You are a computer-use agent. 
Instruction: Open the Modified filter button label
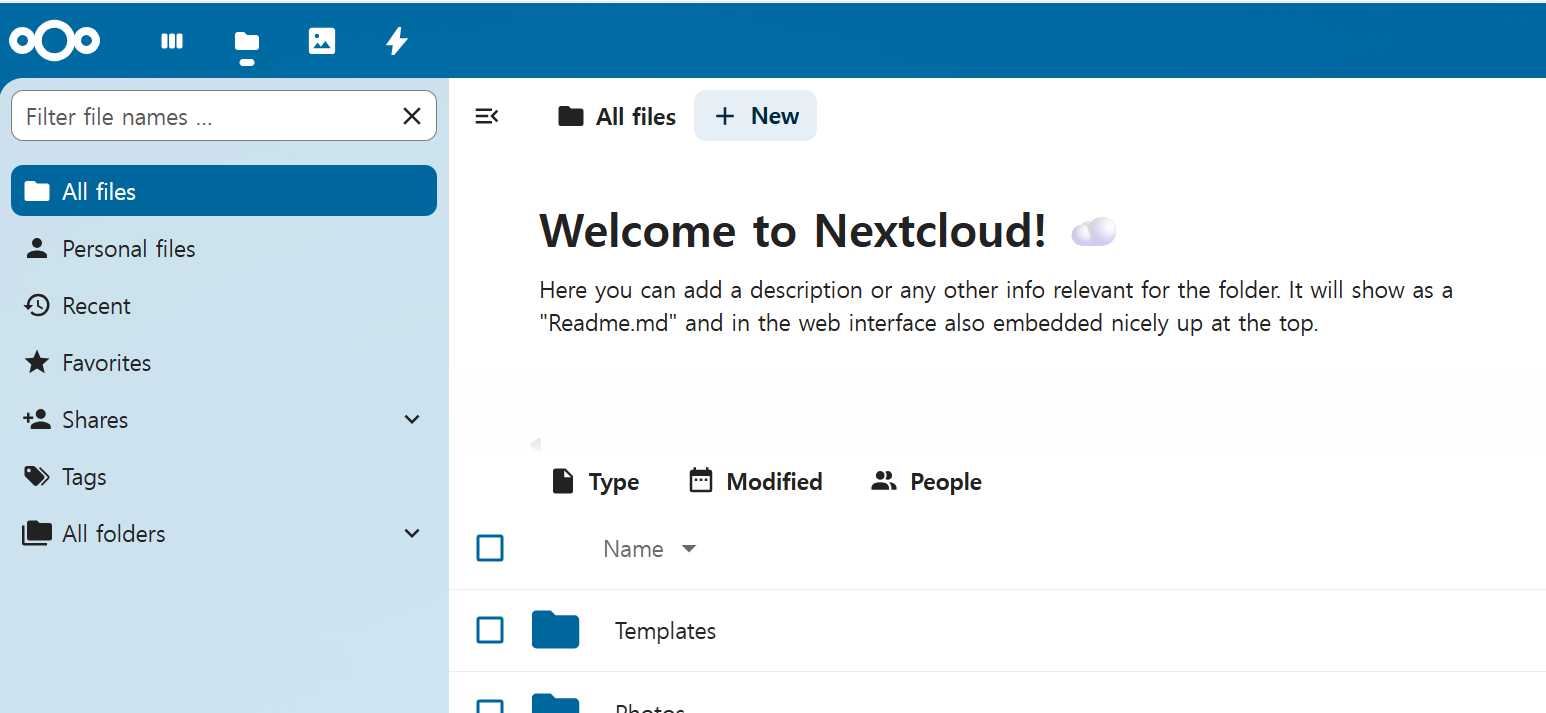click(x=775, y=482)
